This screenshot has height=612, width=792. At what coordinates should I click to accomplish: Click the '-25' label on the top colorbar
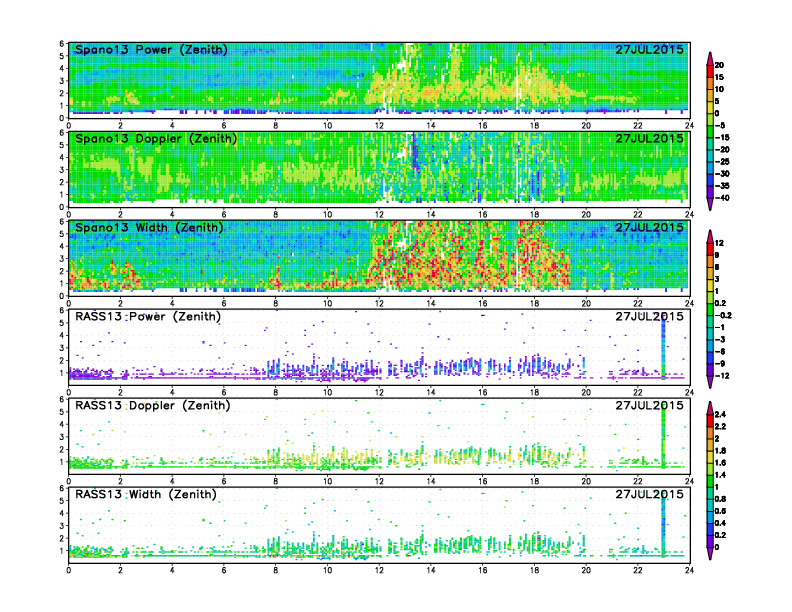[722, 162]
